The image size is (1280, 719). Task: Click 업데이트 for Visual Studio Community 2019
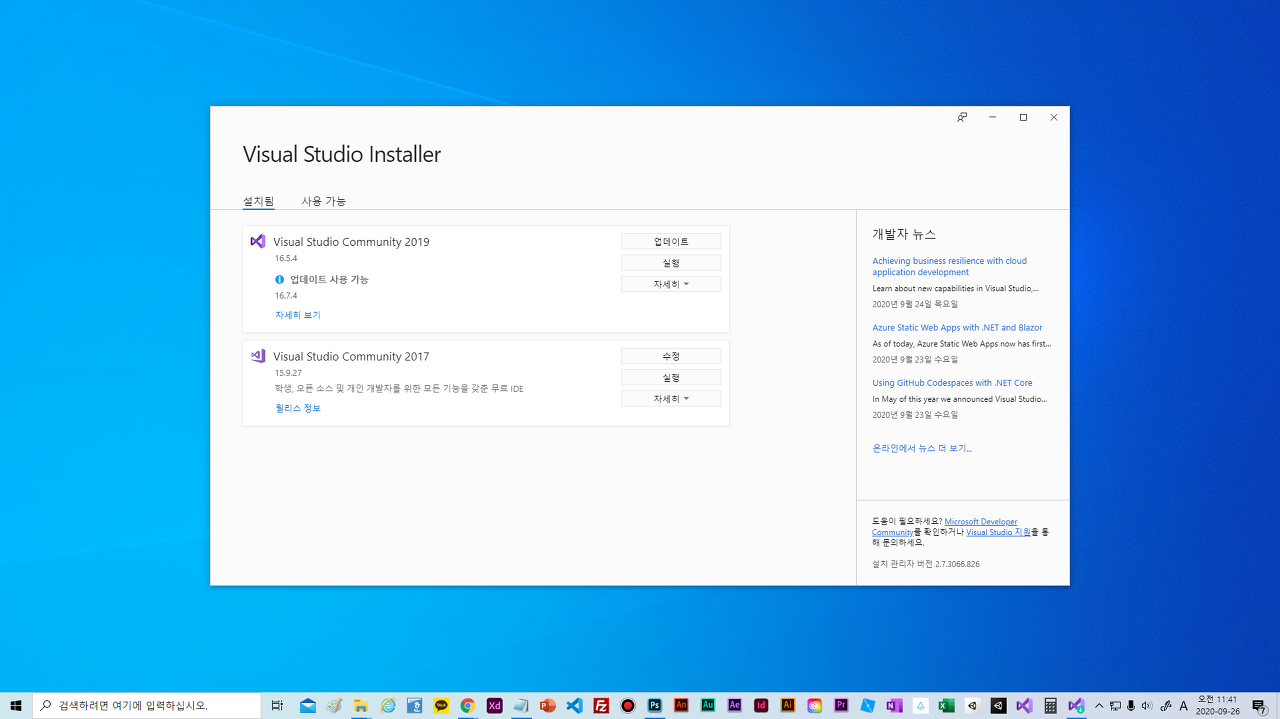671,241
